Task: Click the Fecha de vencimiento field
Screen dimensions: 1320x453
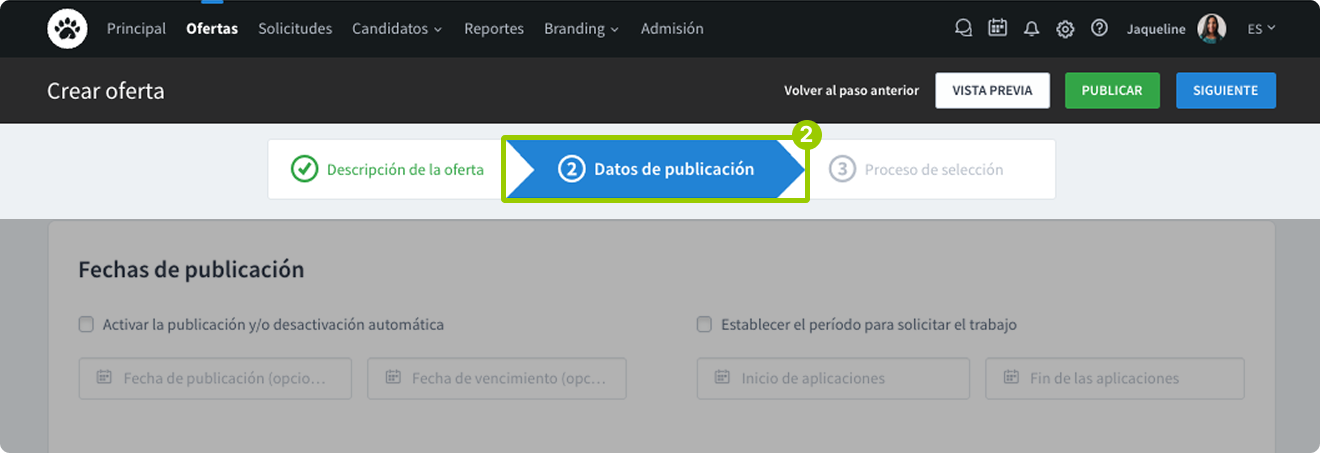Action: [497, 378]
